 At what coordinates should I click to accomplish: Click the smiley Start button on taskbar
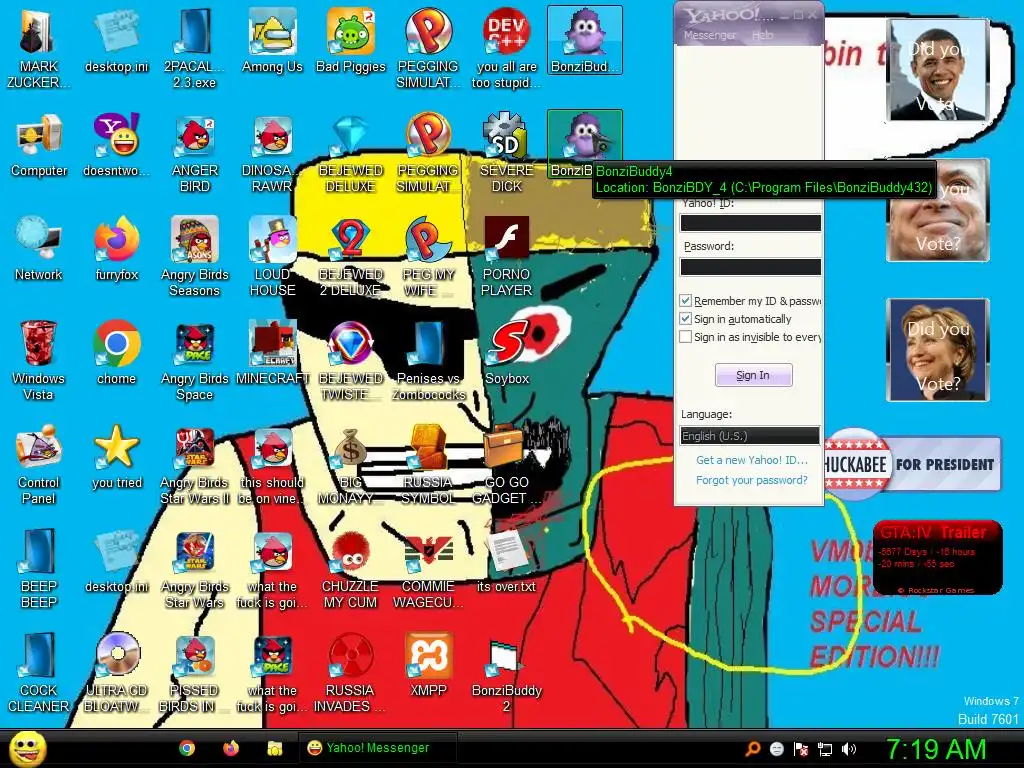click(x=27, y=748)
